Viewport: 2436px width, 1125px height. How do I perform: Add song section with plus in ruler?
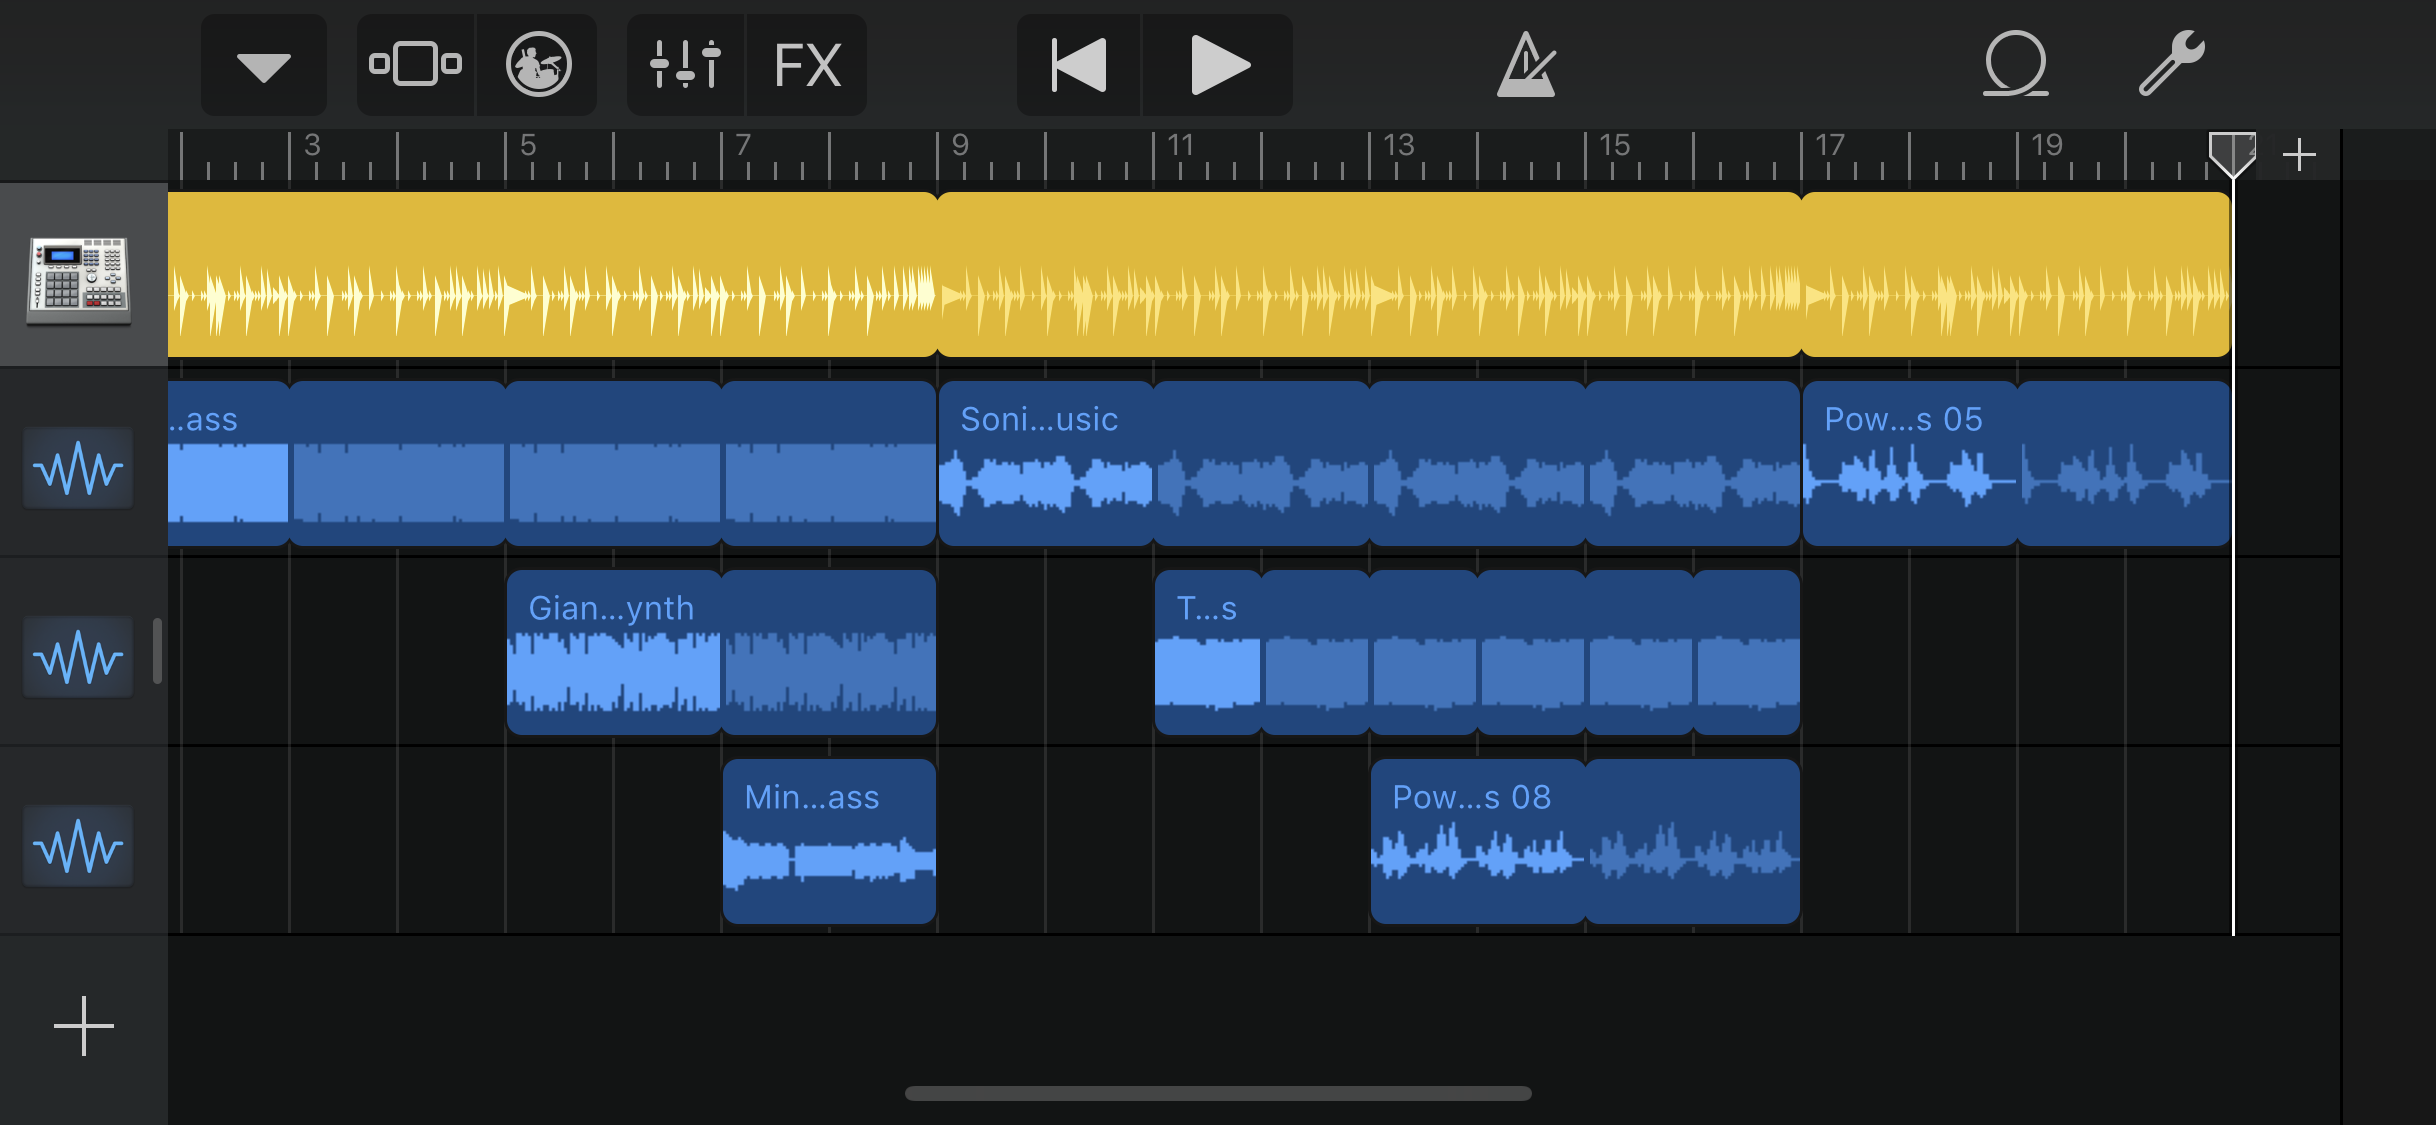pyautogui.click(x=2299, y=155)
